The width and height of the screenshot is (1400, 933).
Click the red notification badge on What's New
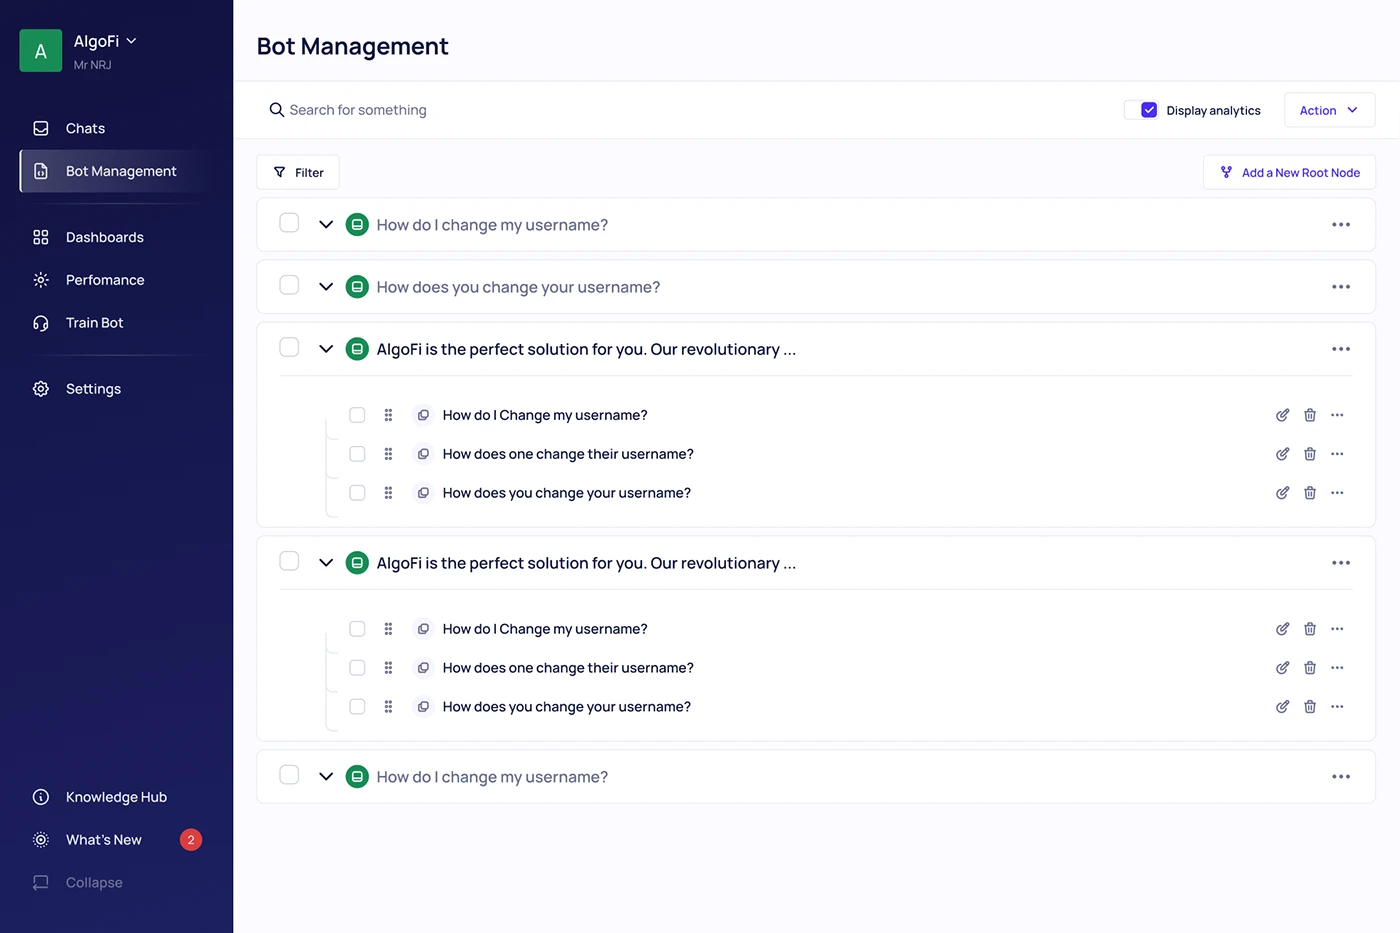click(x=191, y=840)
